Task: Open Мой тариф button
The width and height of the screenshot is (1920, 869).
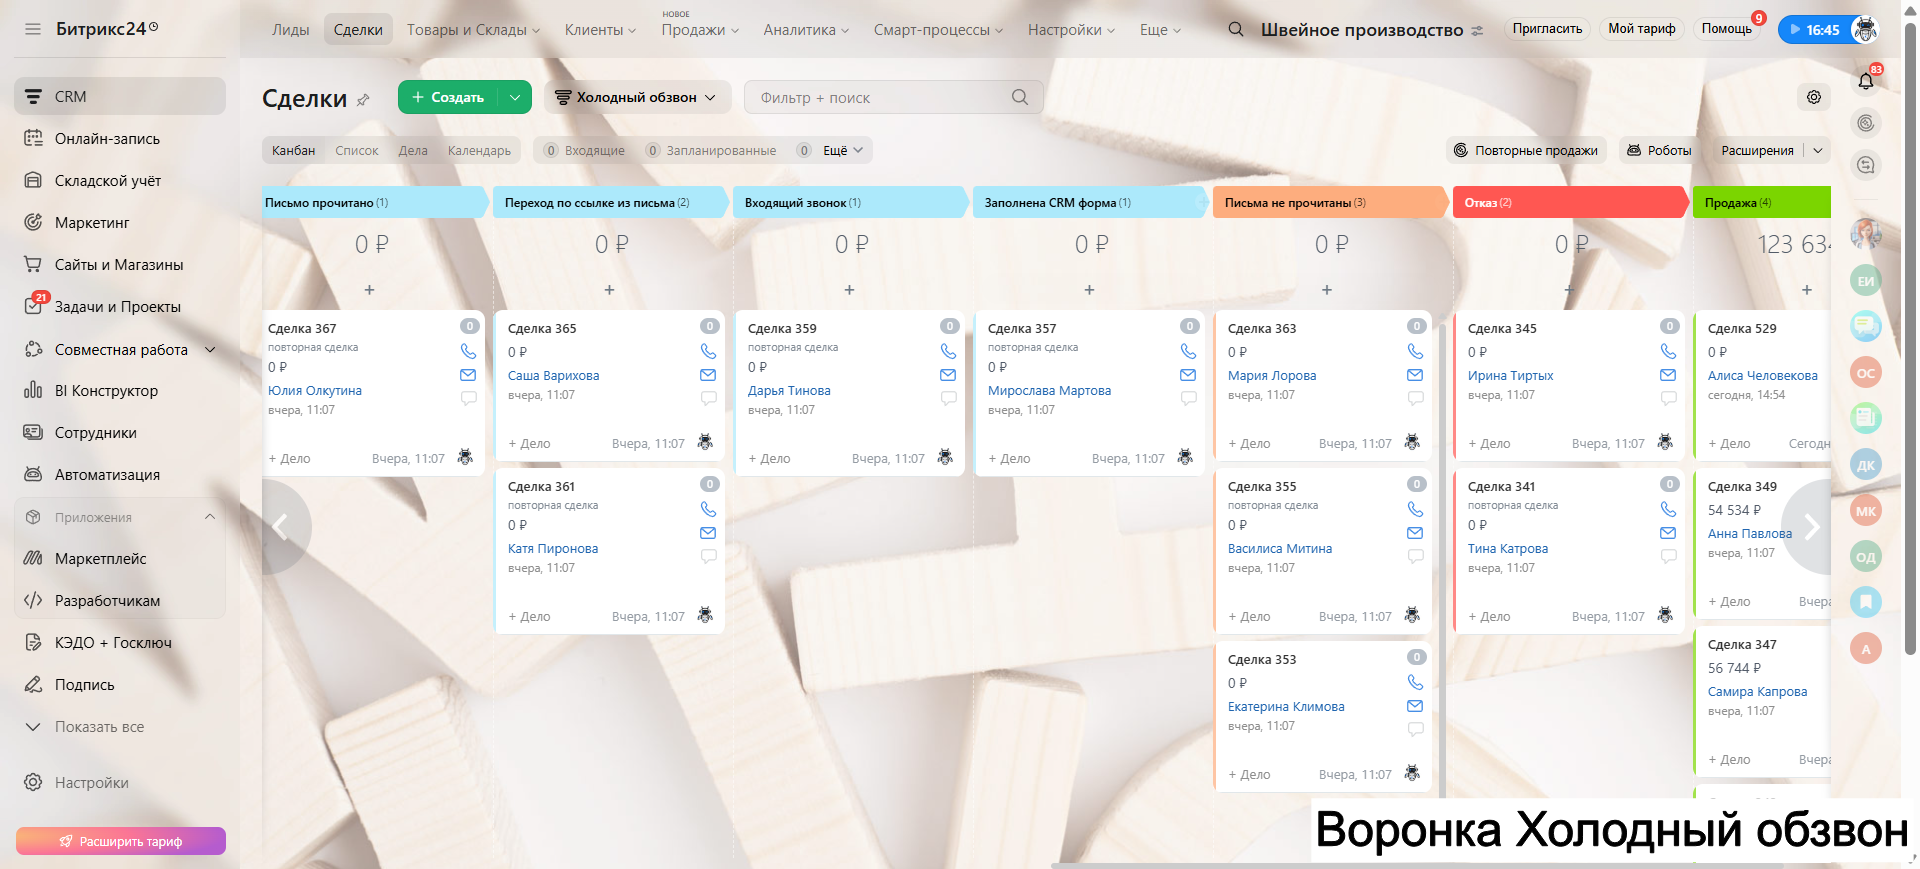Action: point(1642,29)
